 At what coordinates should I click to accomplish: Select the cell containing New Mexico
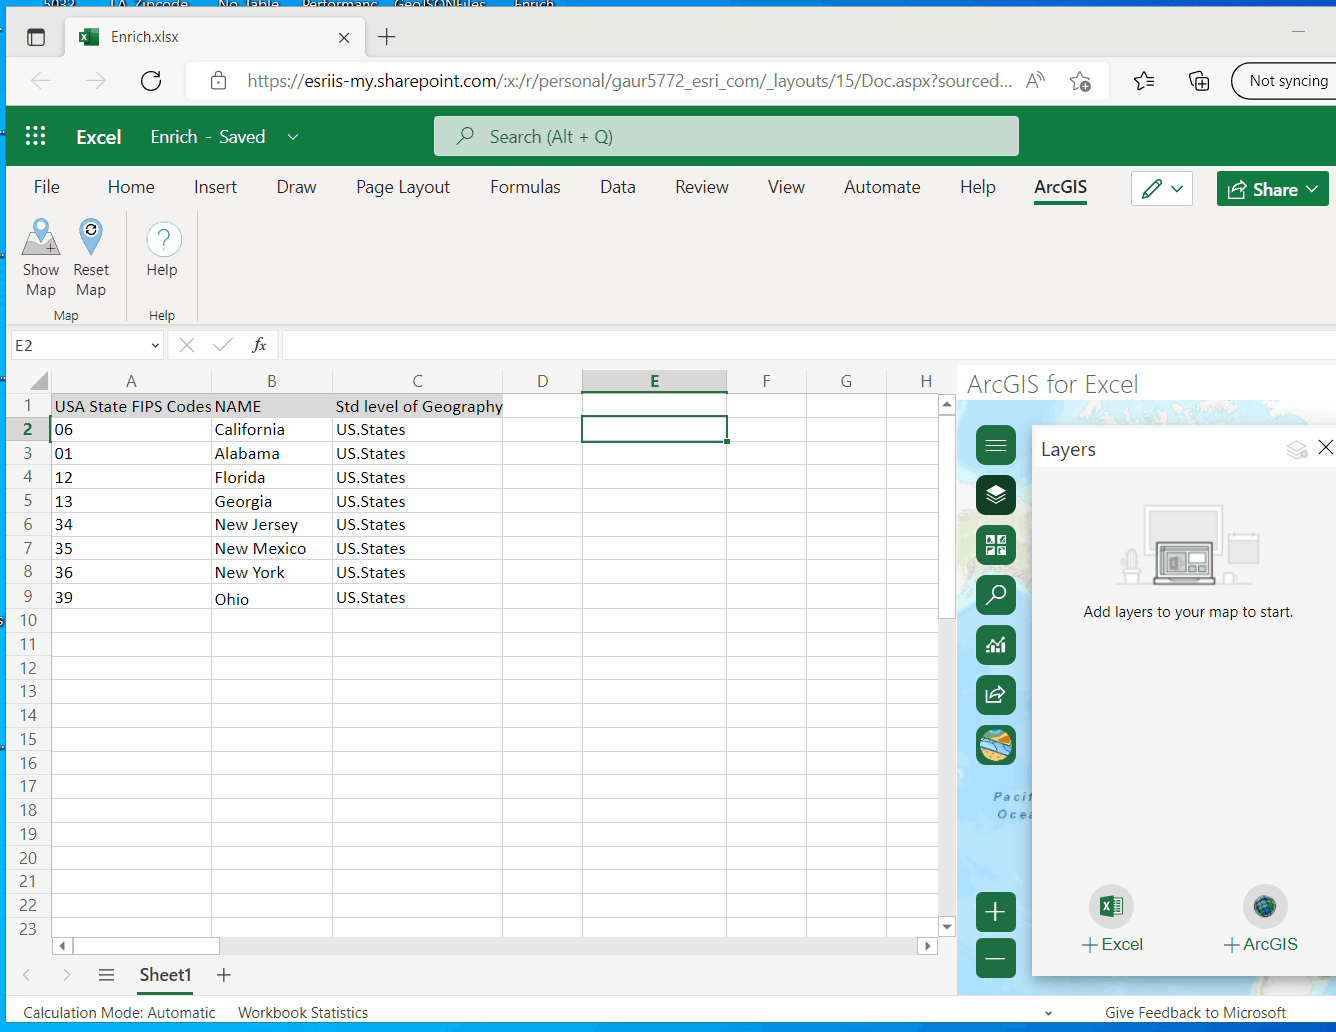pyautogui.click(x=271, y=549)
